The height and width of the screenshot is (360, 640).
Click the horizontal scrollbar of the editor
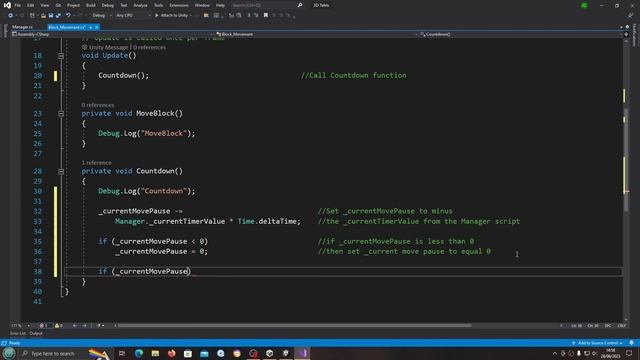[x=294, y=326]
